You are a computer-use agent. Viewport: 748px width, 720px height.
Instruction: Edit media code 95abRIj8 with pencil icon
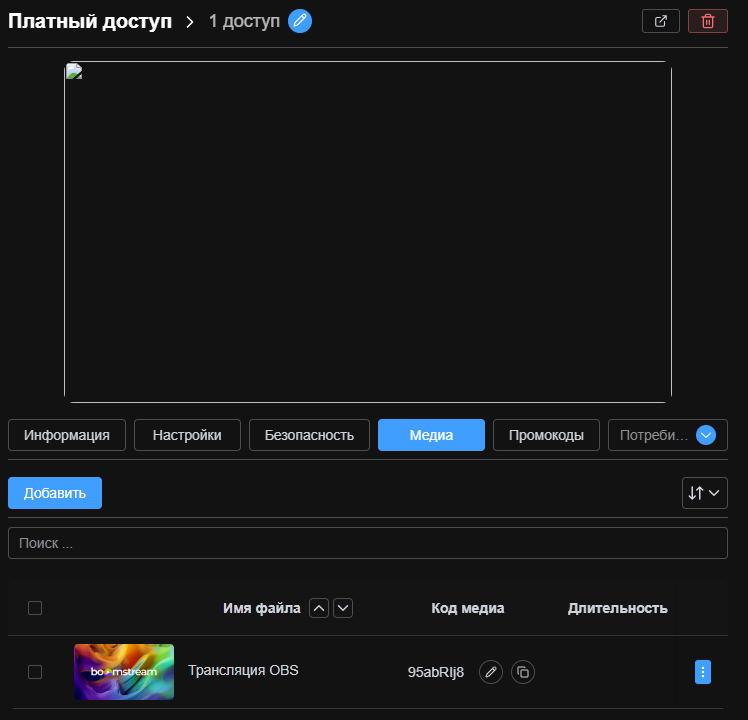pos(491,672)
